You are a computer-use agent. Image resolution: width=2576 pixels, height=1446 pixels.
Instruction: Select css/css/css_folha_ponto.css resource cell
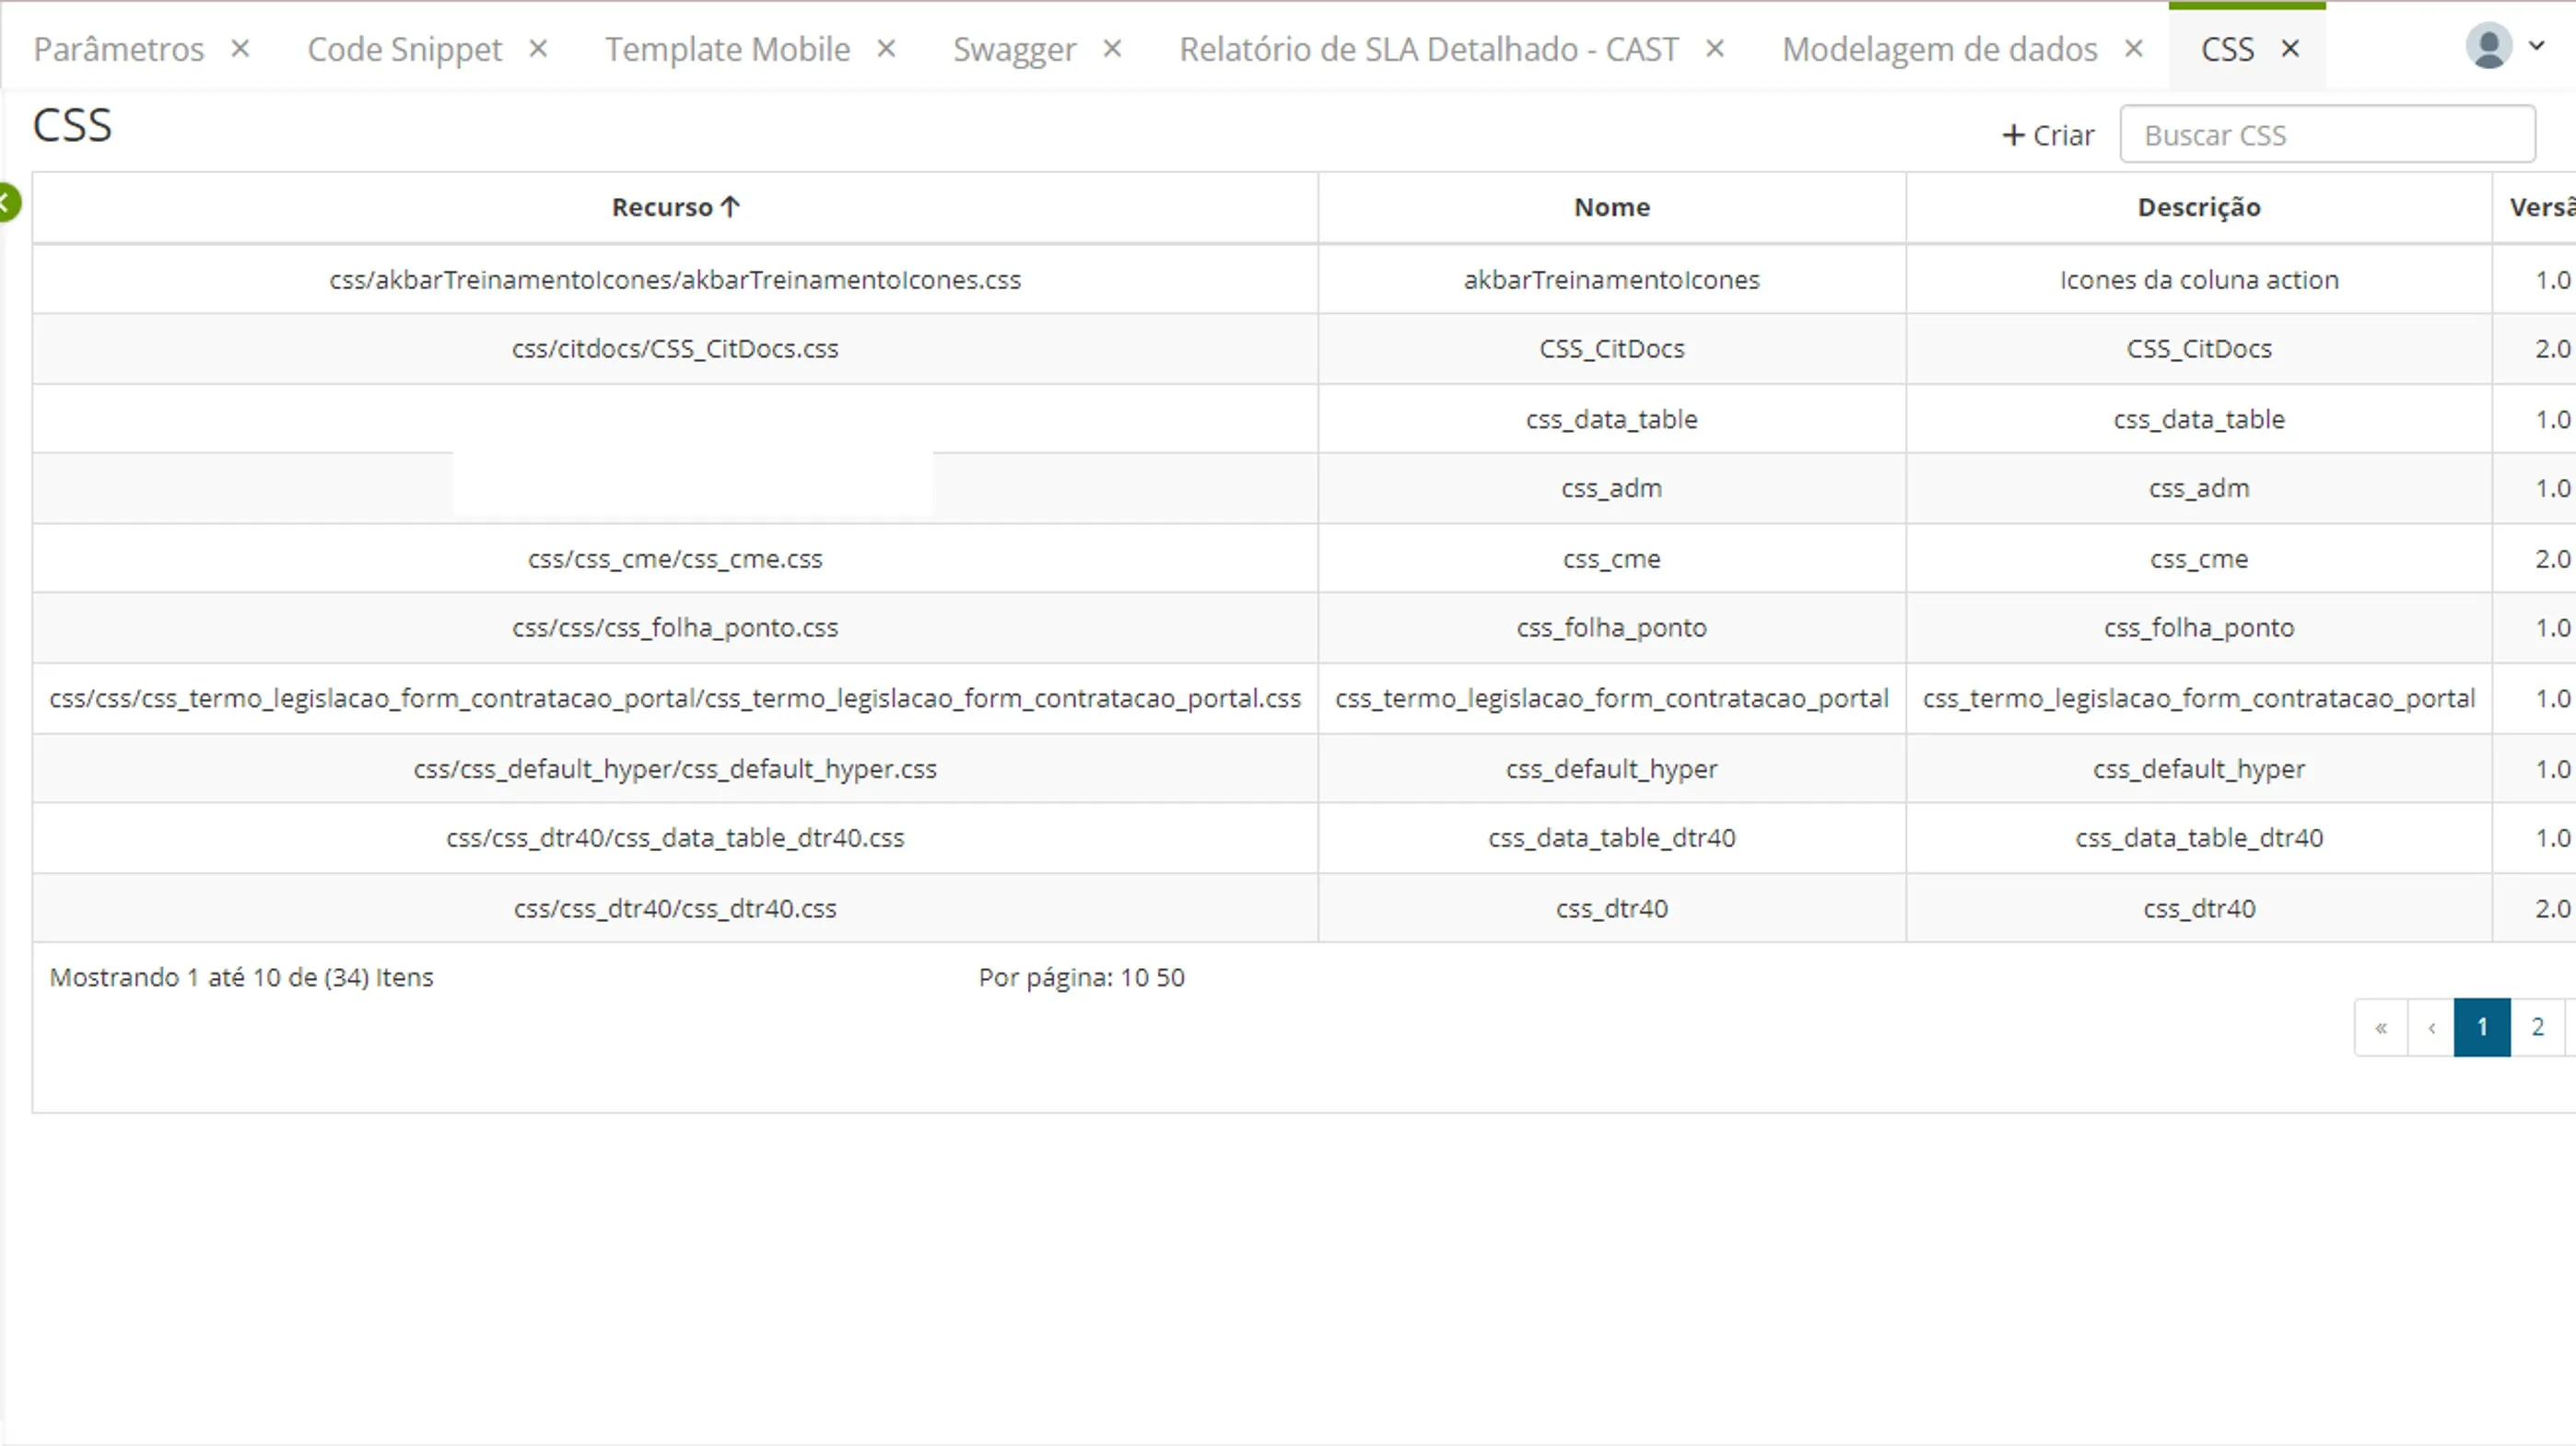675,628
